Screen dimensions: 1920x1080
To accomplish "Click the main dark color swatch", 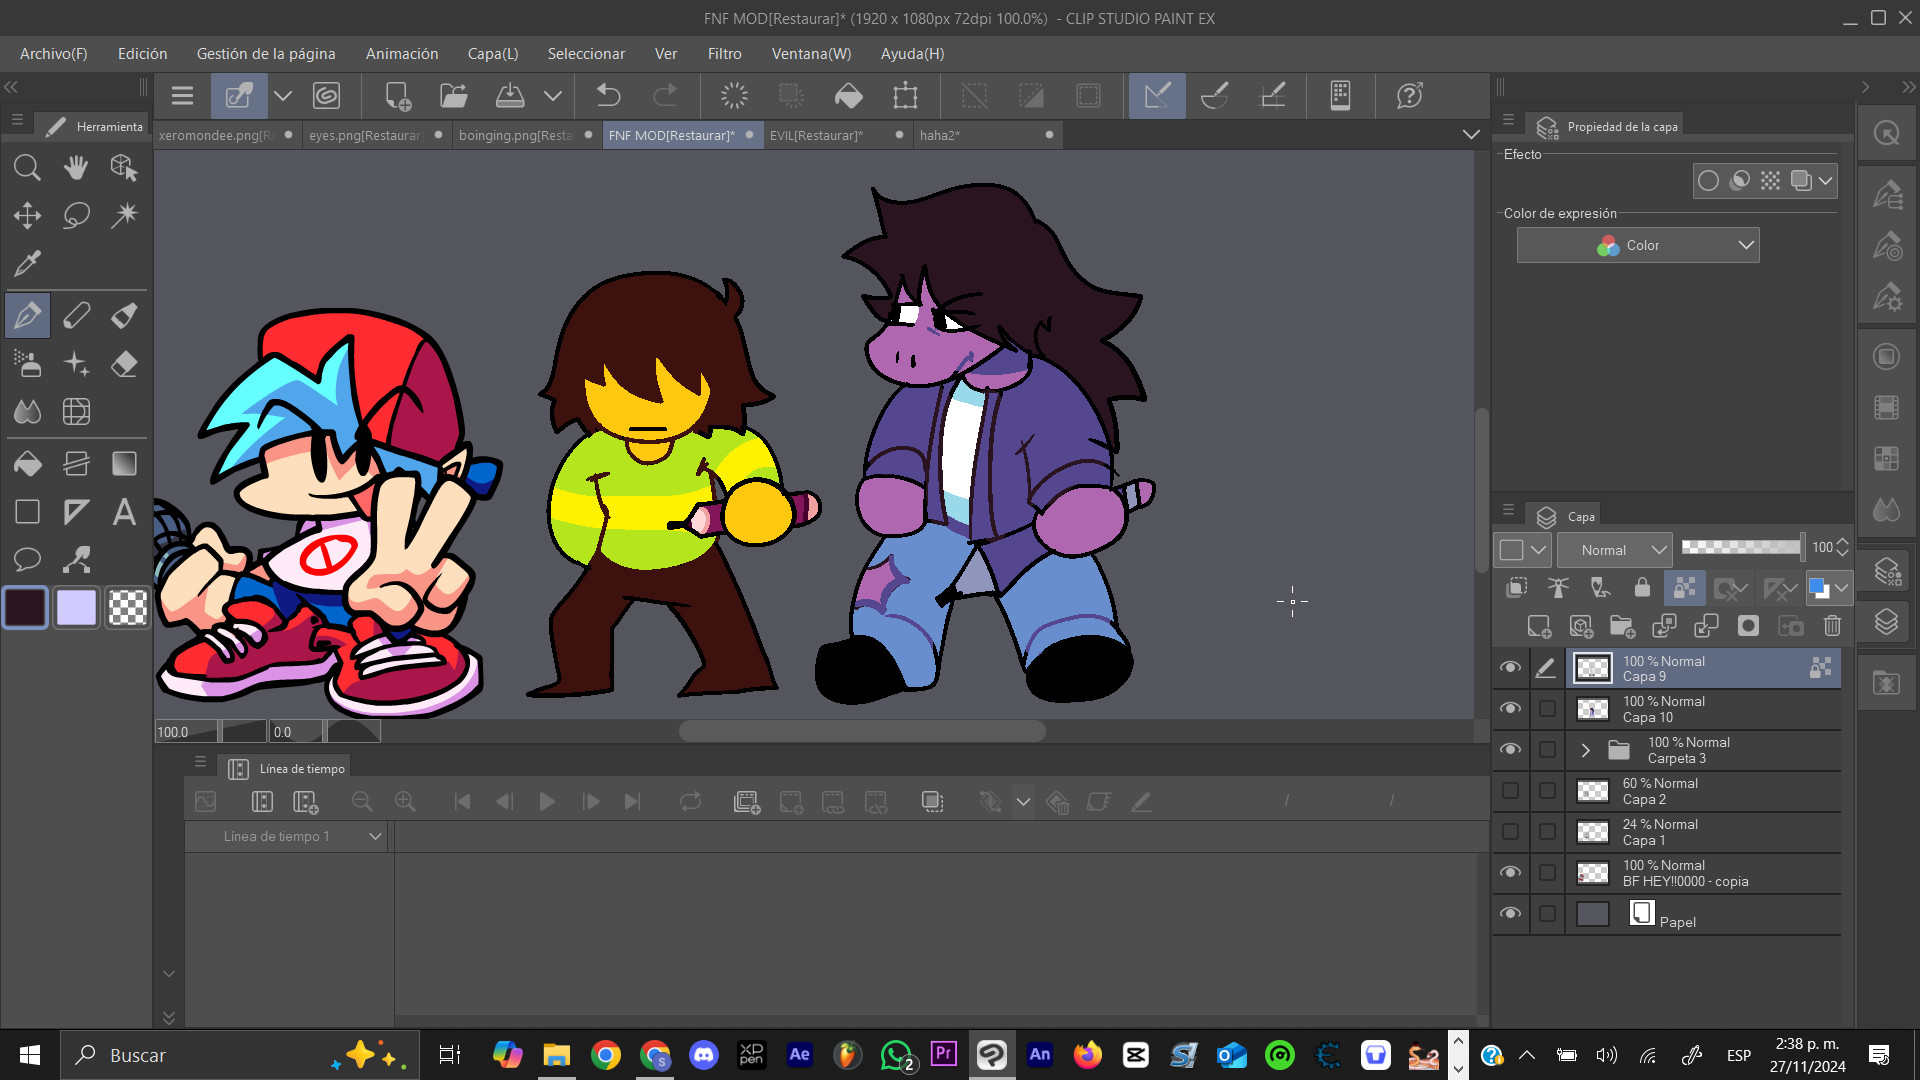I will [26, 607].
